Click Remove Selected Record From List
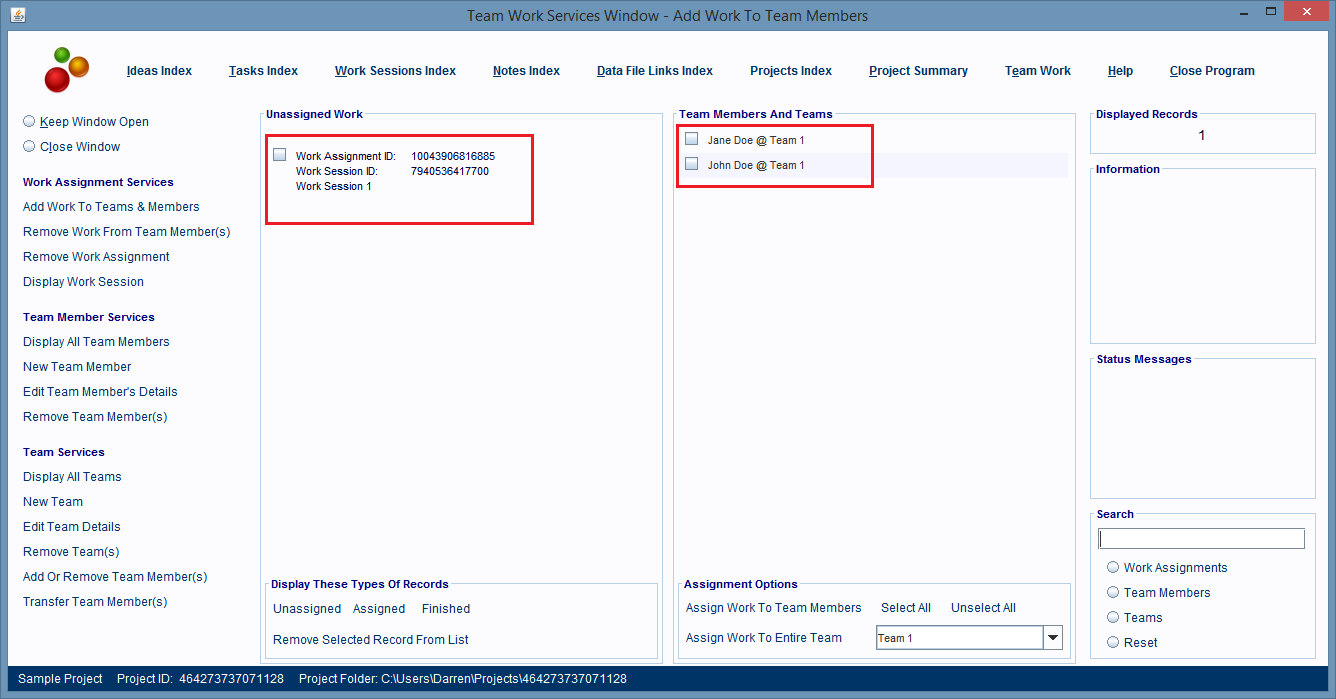Screen dimensions: 1336x699 (371, 640)
